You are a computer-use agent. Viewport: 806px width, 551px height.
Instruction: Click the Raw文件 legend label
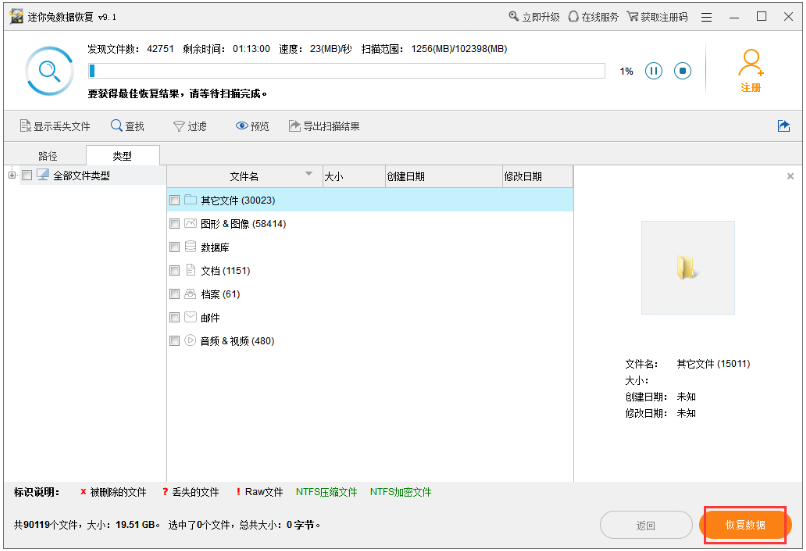[x=264, y=492]
